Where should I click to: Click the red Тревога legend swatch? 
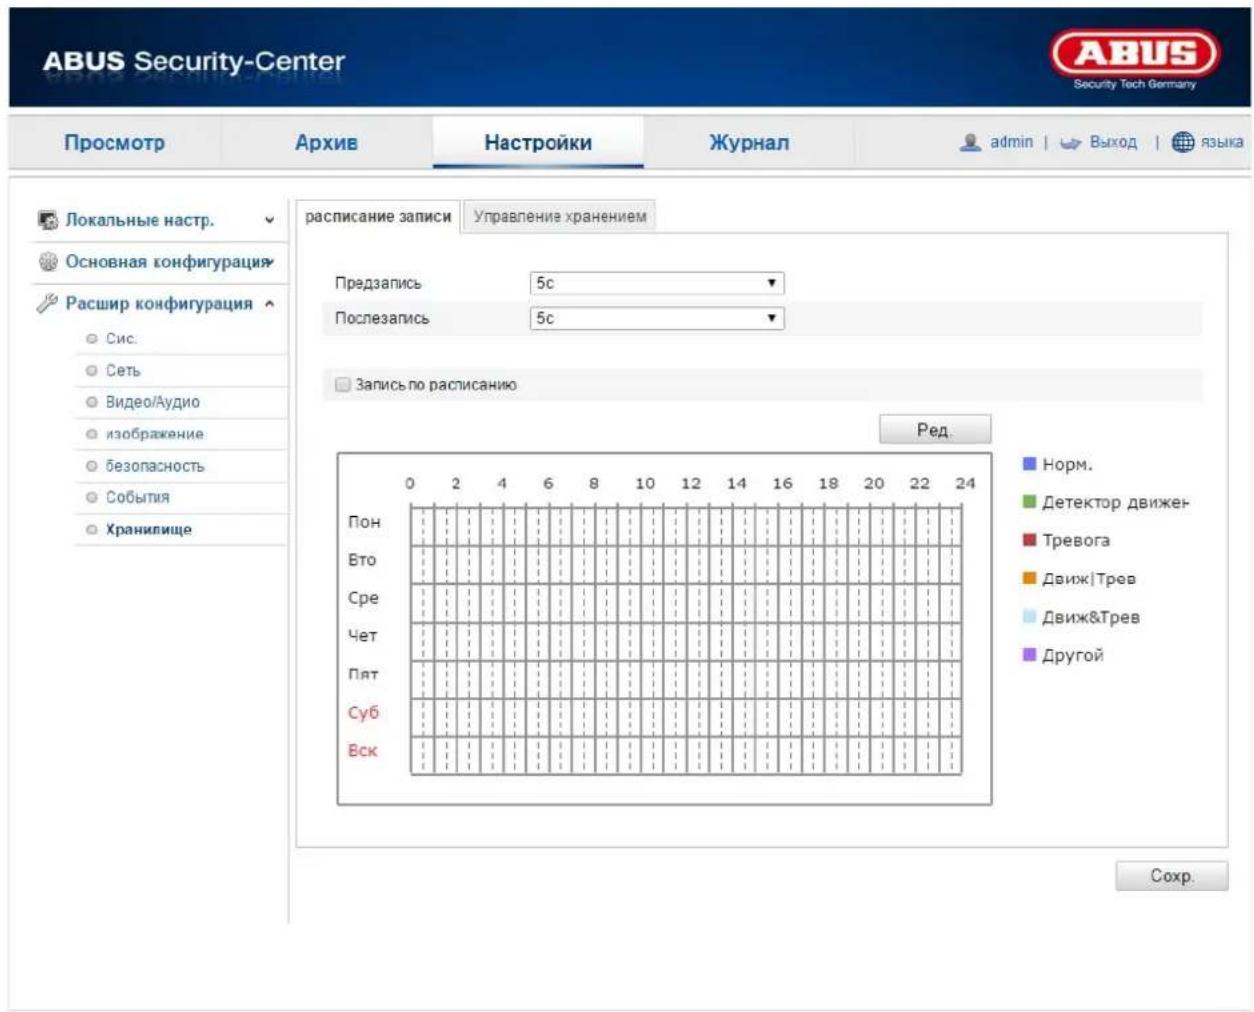pos(1029,540)
